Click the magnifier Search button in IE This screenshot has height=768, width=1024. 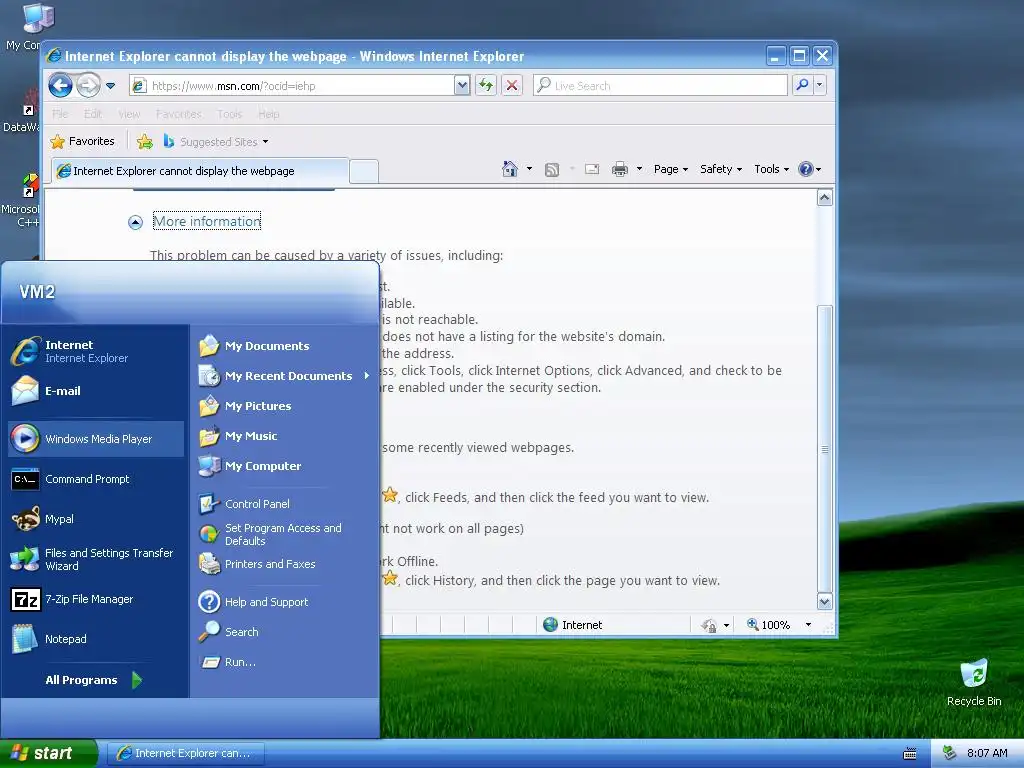(x=802, y=85)
